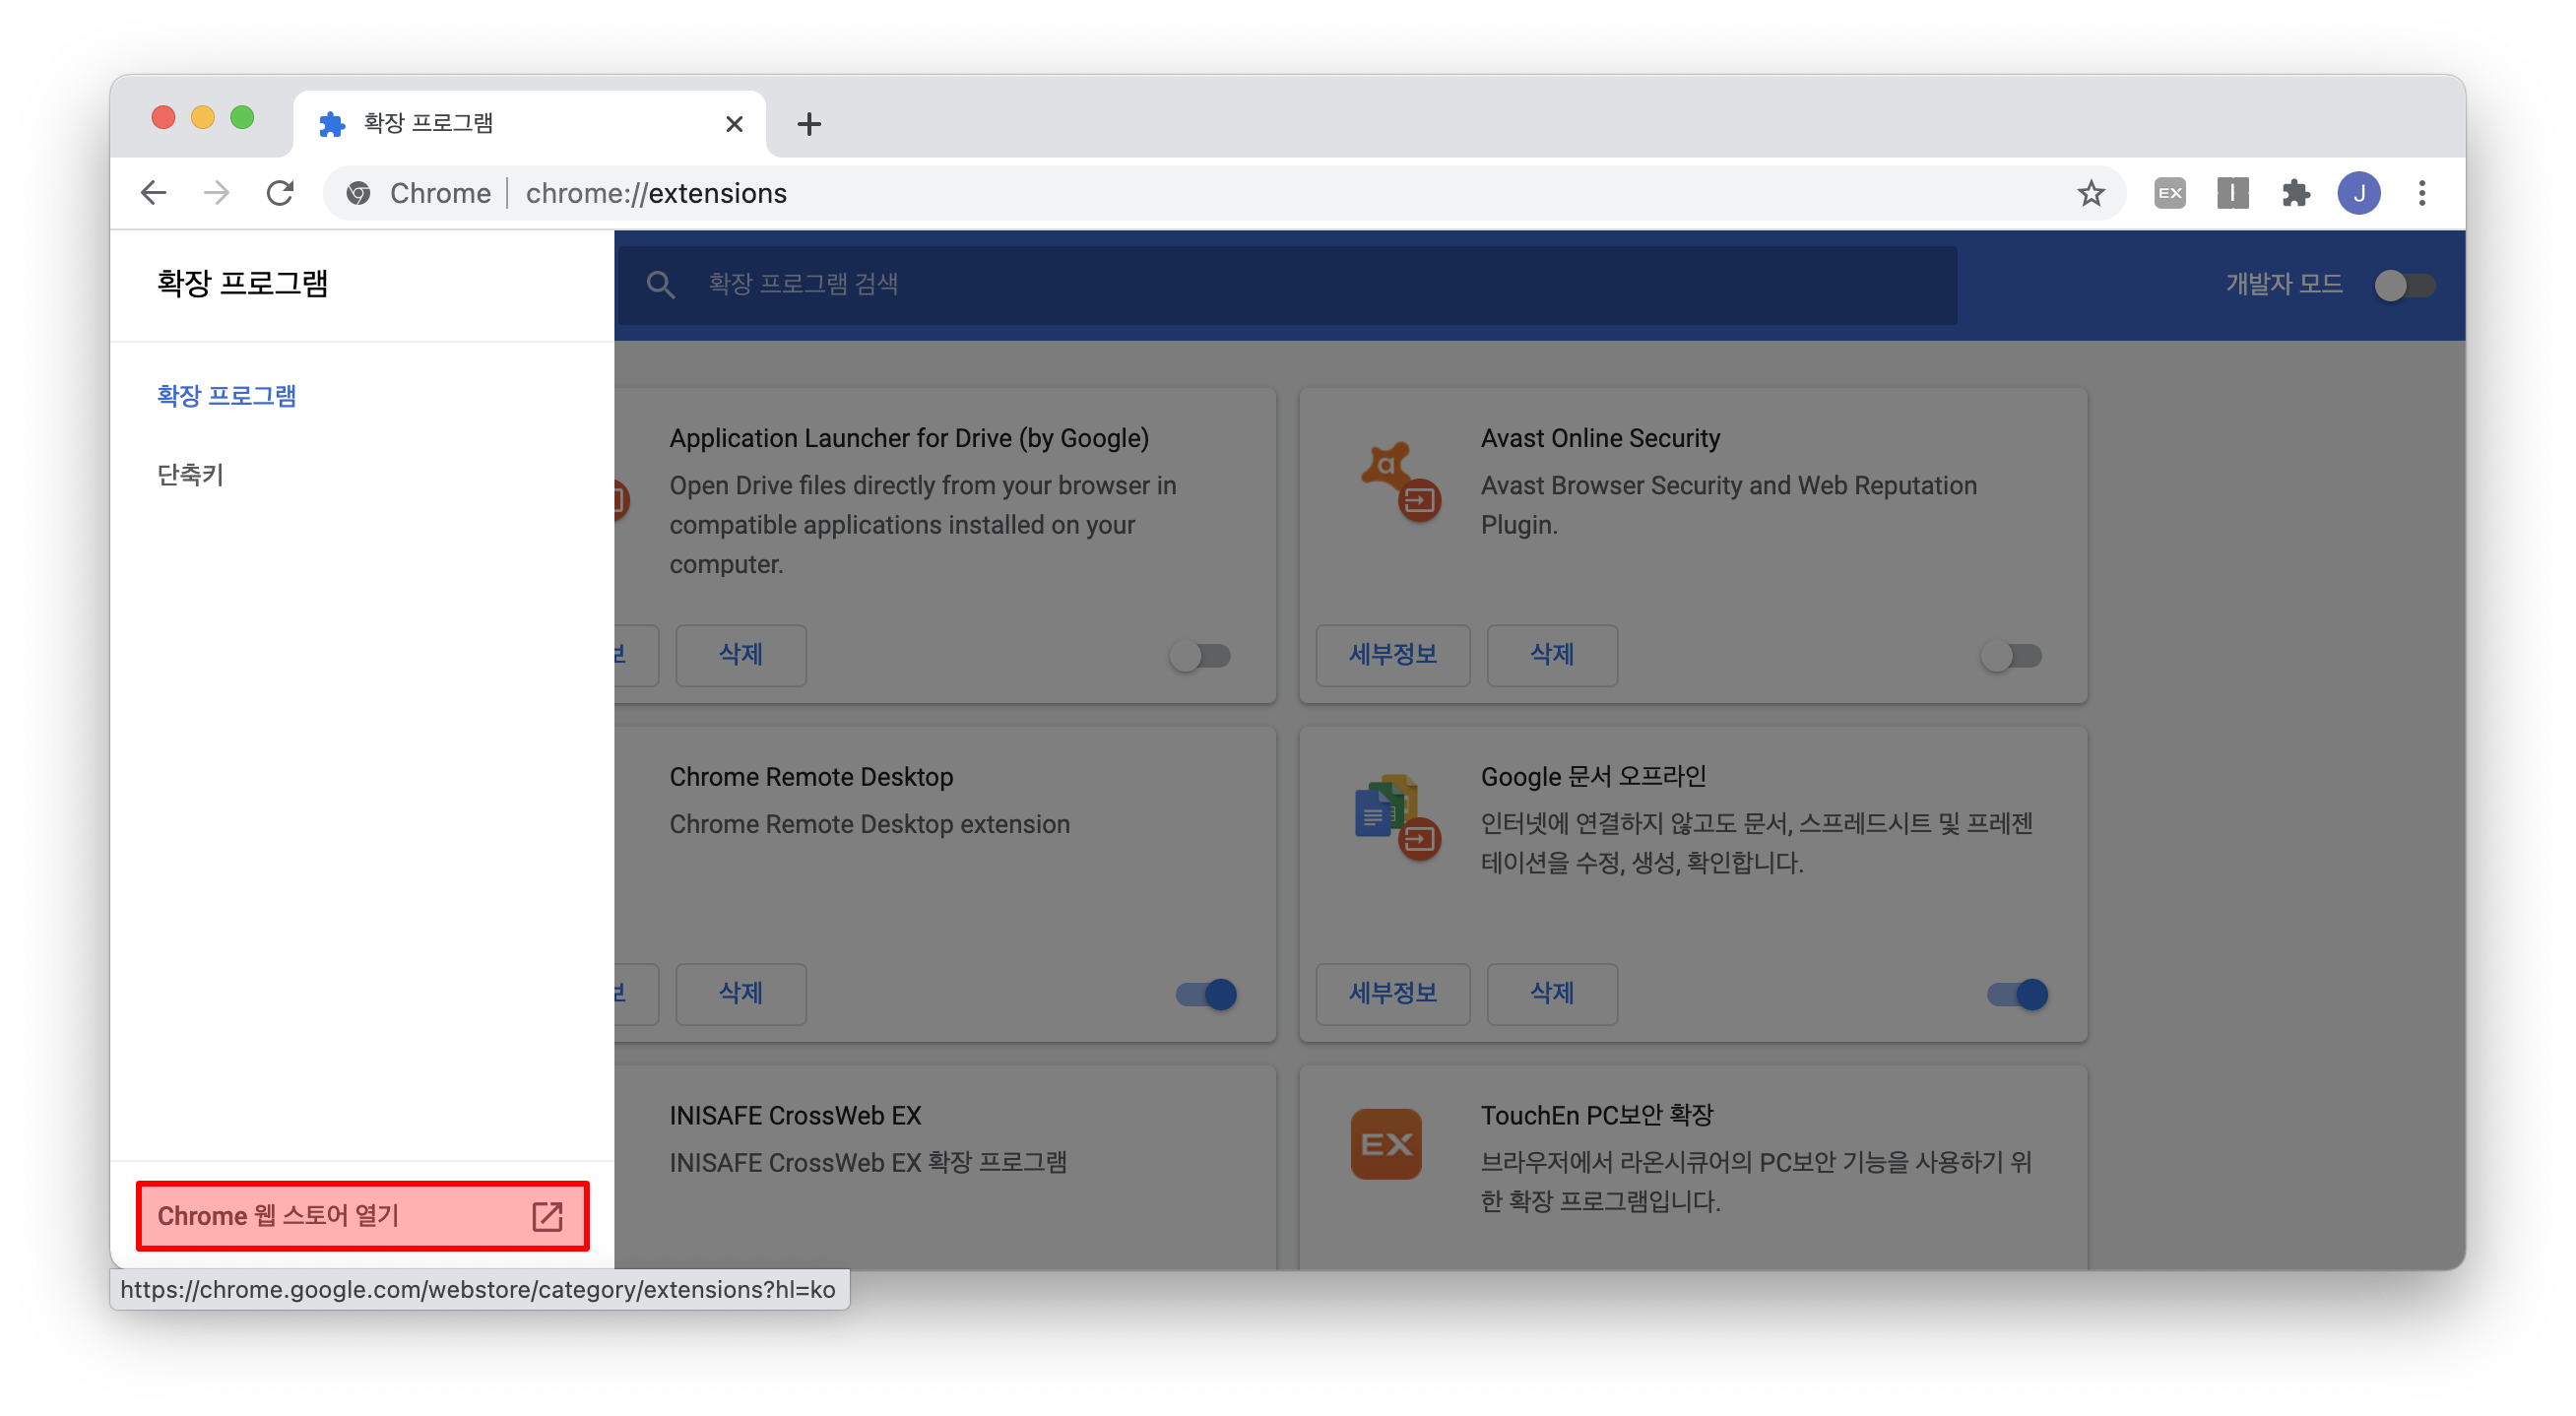Click the back navigation arrow

click(x=153, y=193)
